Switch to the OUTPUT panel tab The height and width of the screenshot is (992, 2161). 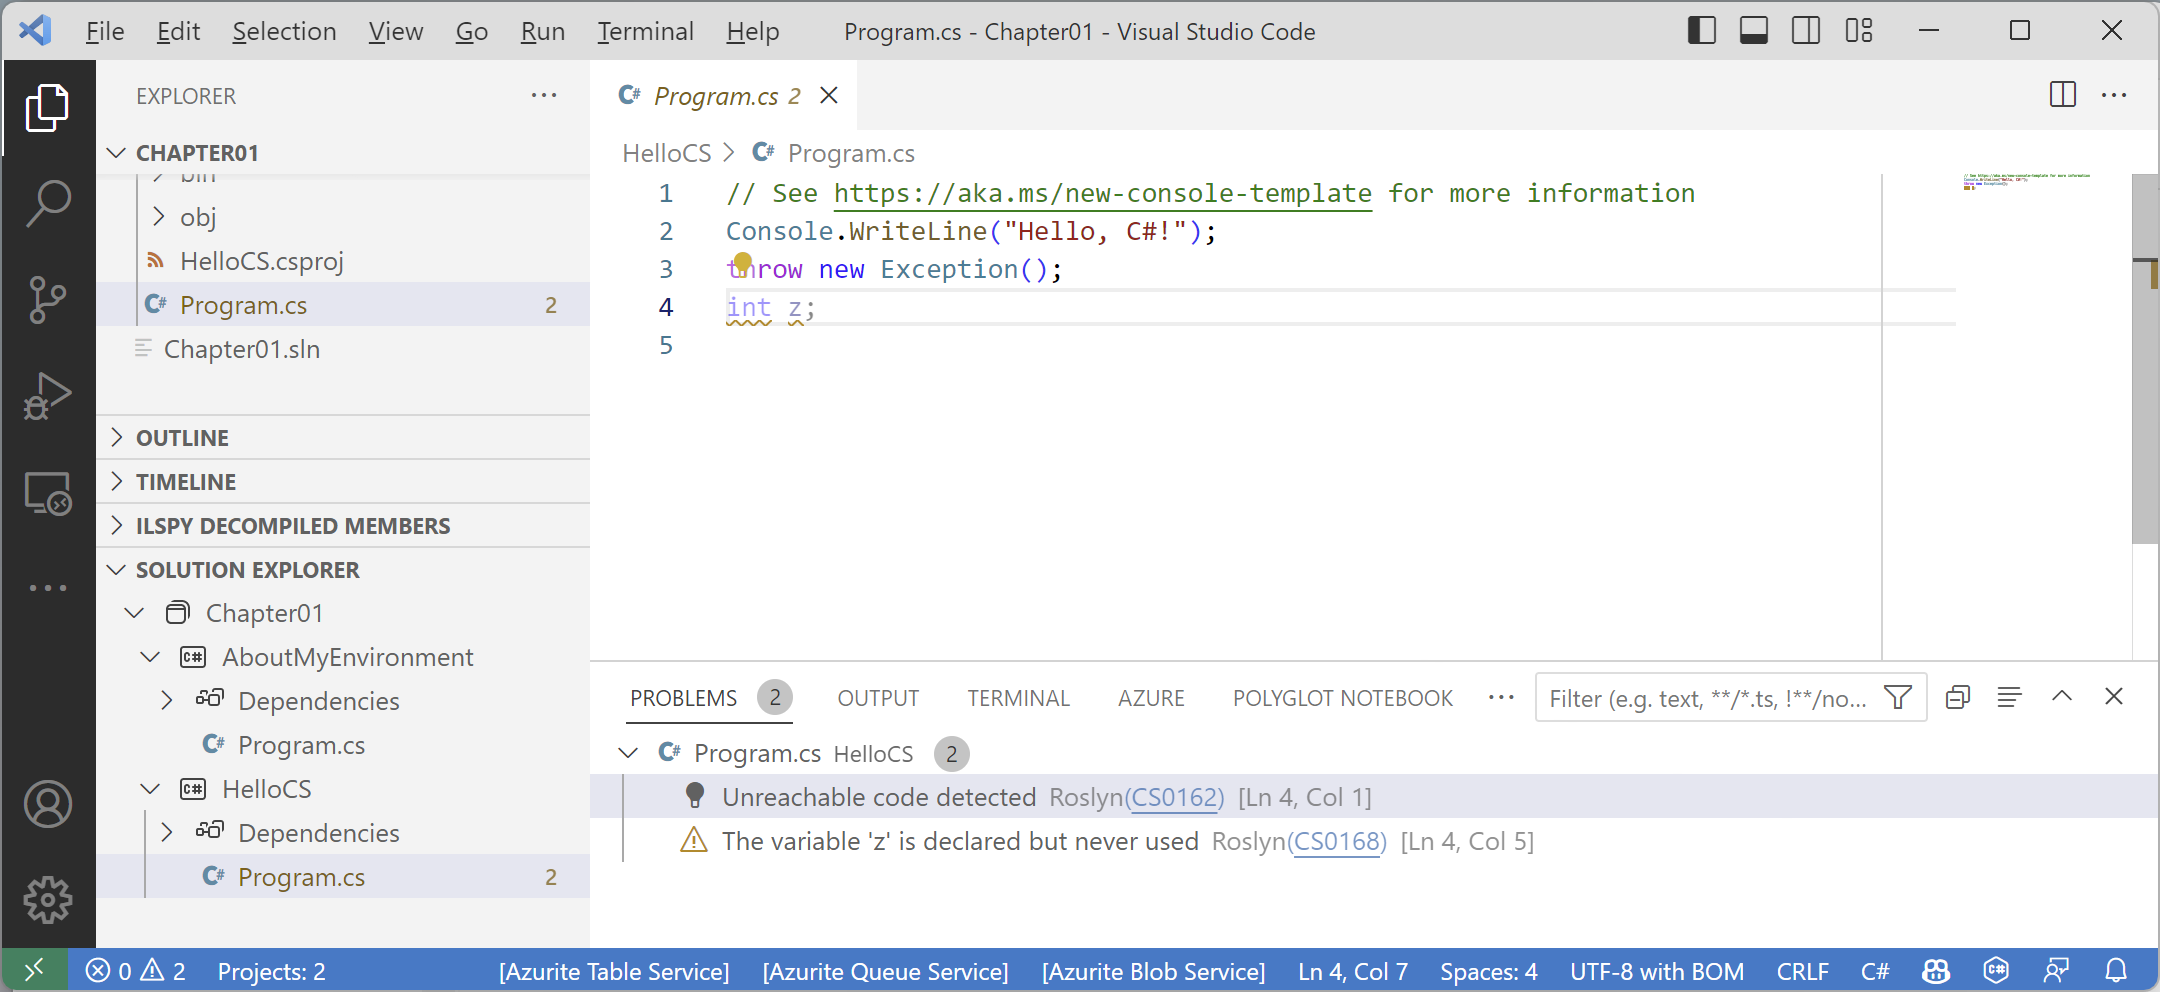(x=878, y=698)
